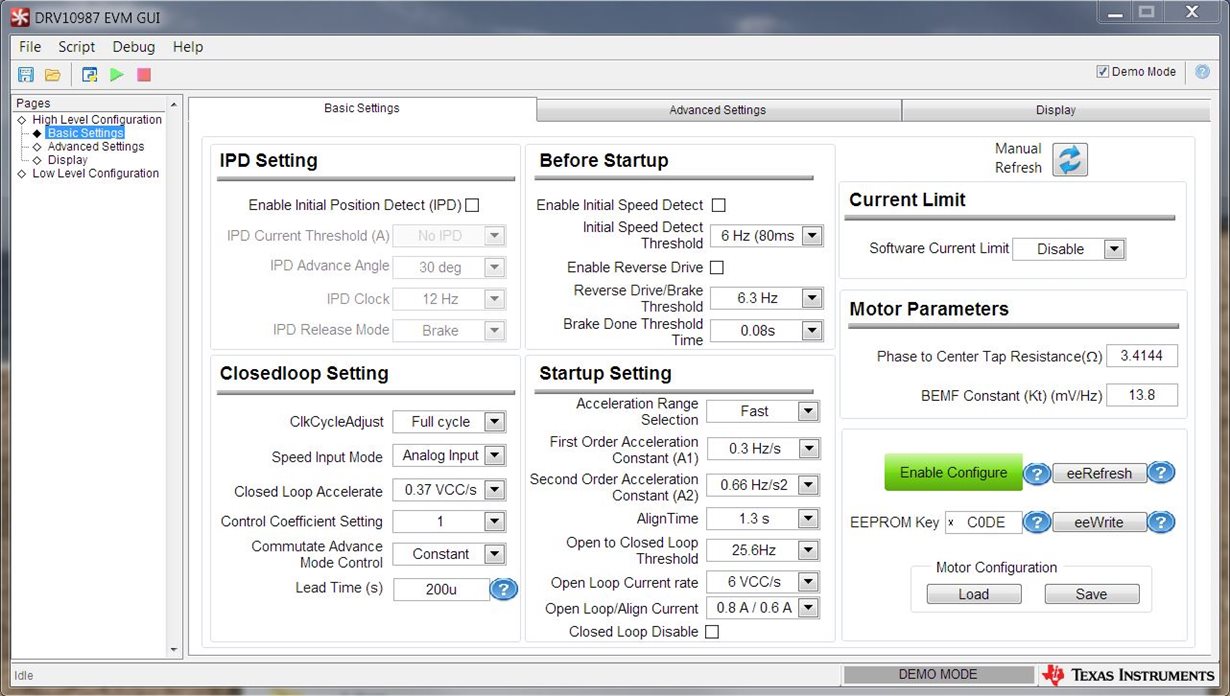Click Lead Time (s) input field
This screenshot has width=1230, height=696.
click(x=441, y=589)
